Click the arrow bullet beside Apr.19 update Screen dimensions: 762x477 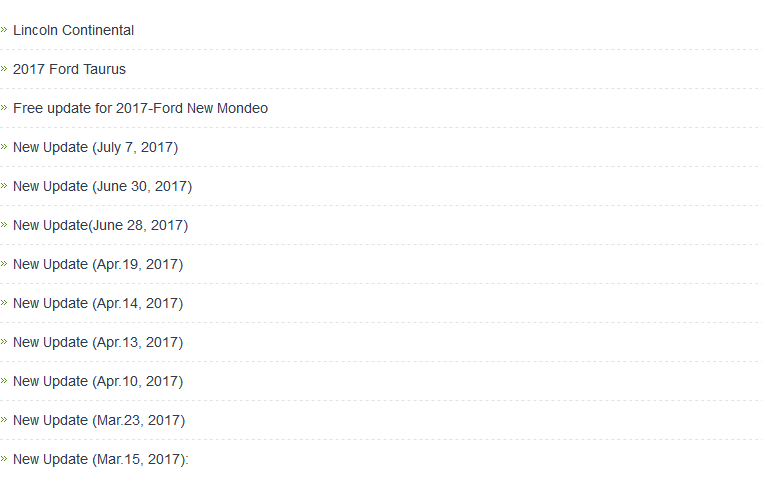4,263
